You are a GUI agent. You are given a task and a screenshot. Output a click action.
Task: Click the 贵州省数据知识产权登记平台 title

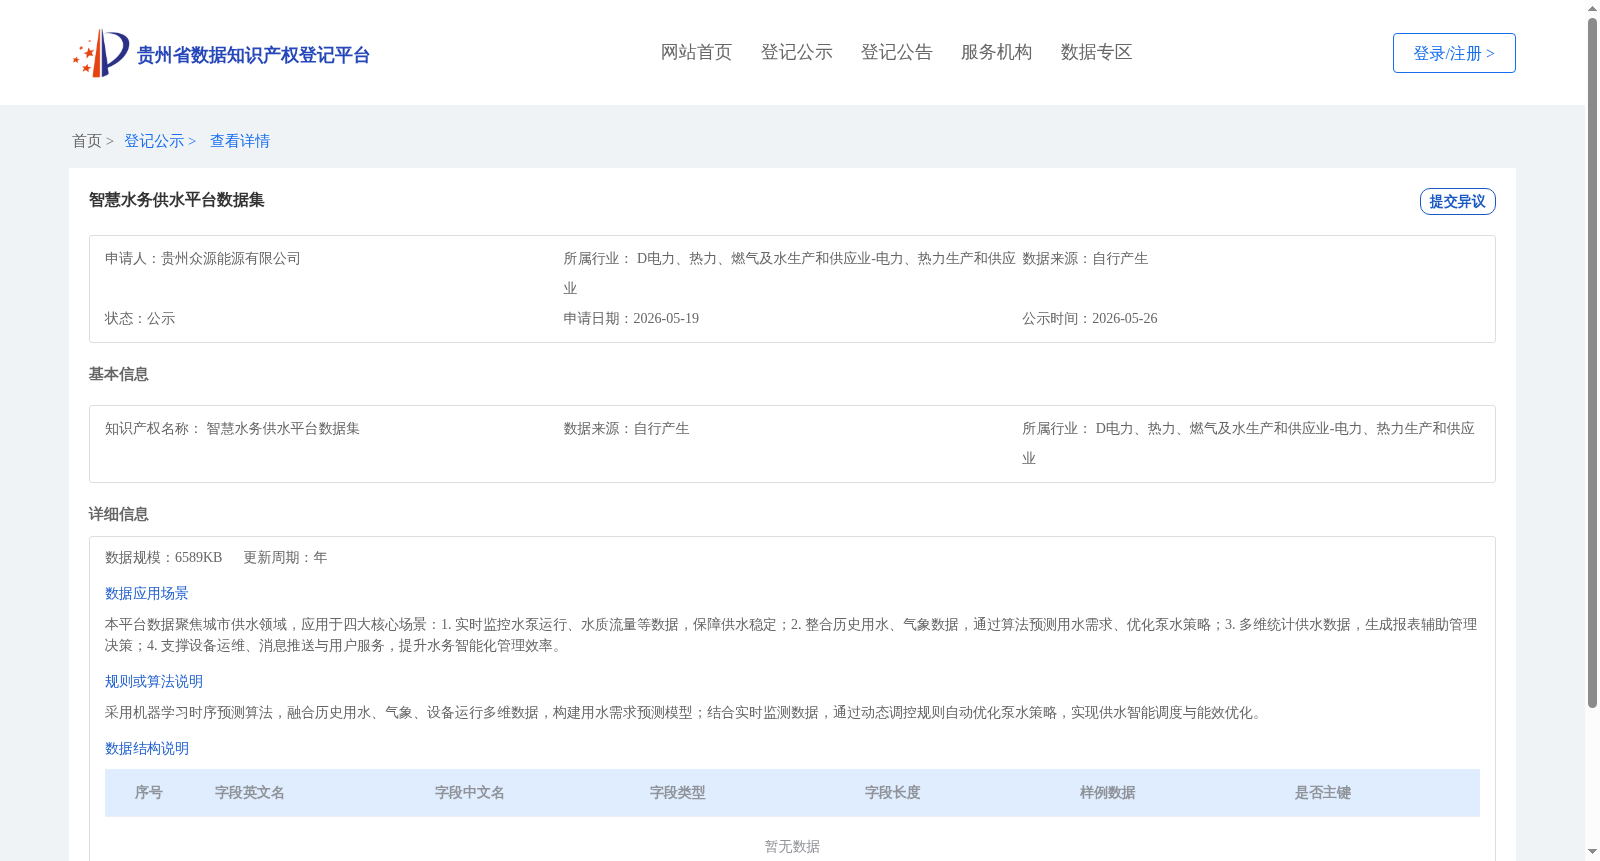coord(253,55)
